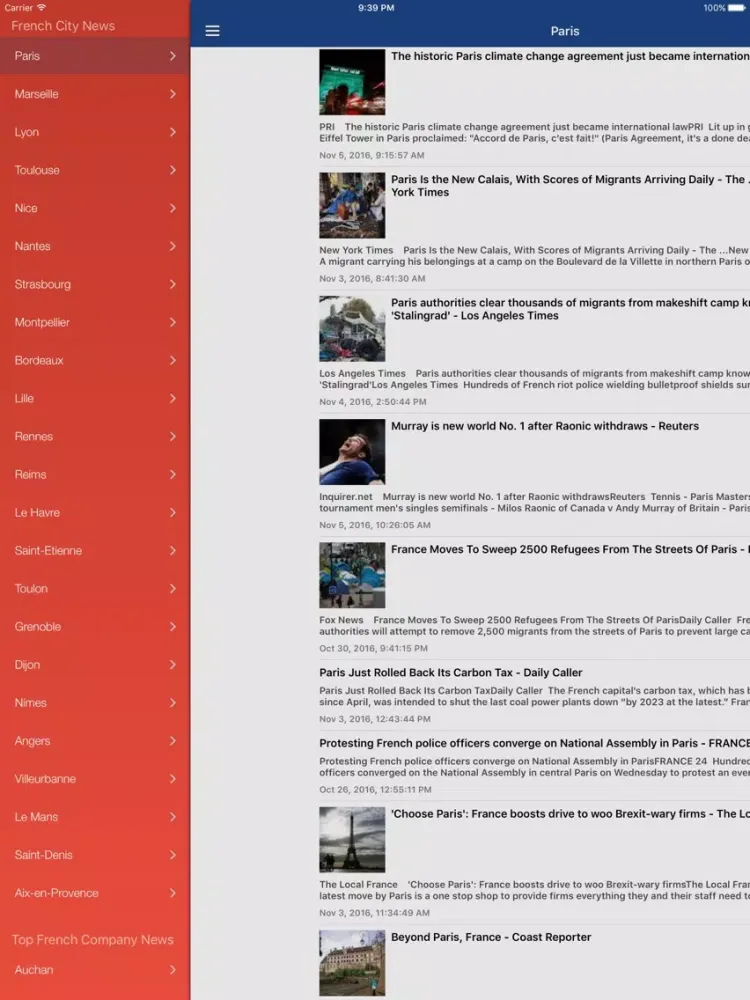Click the 'Oct 26, 2016, 12:55:11 PM' timestamp
The height and width of the screenshot is (1000, 750).
(376, 789)
